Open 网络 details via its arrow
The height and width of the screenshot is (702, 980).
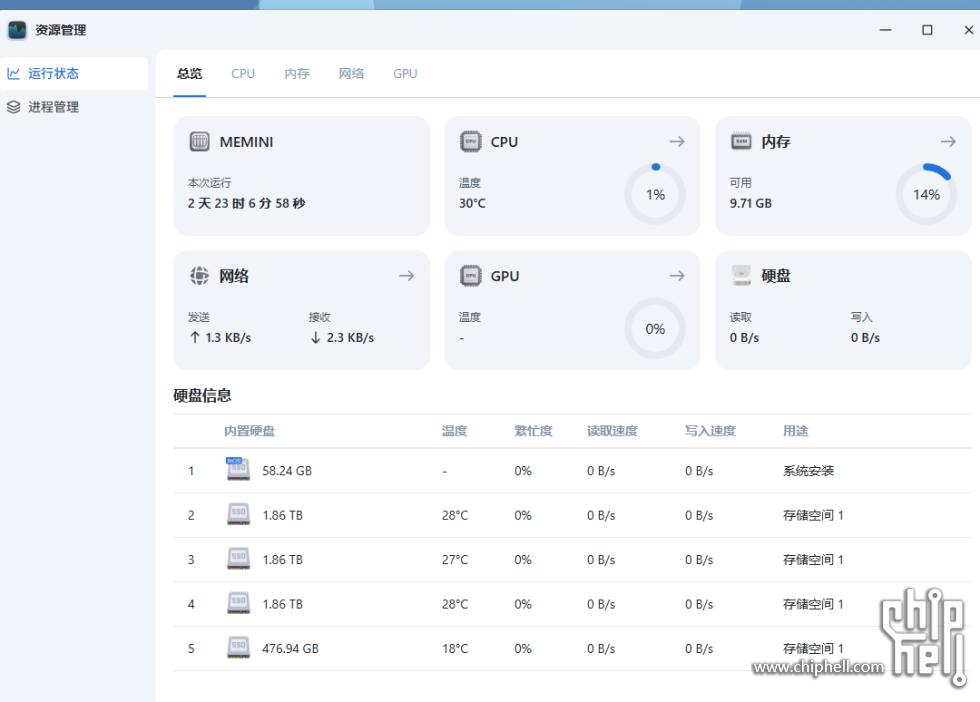point(406,275)
